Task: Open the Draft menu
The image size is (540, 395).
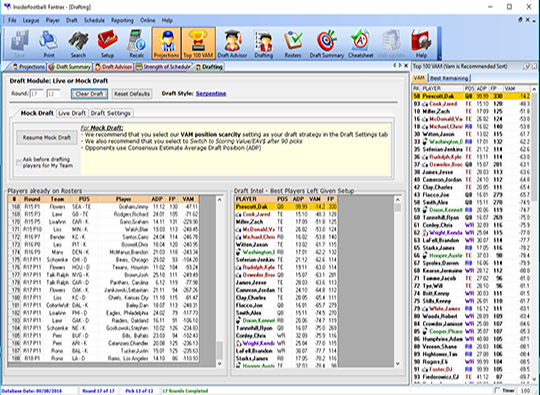Action: (72, 20)
